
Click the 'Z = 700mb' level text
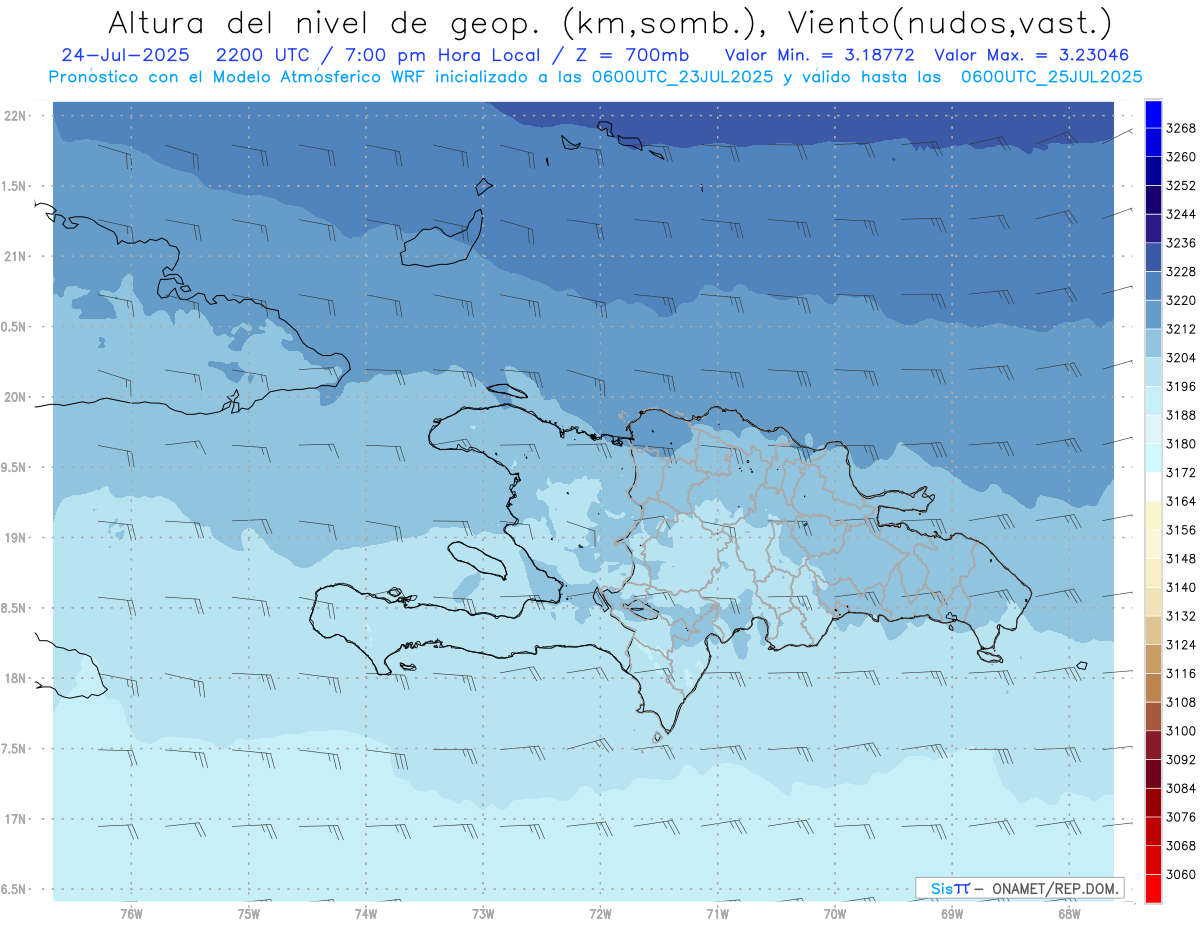[627, 55]
